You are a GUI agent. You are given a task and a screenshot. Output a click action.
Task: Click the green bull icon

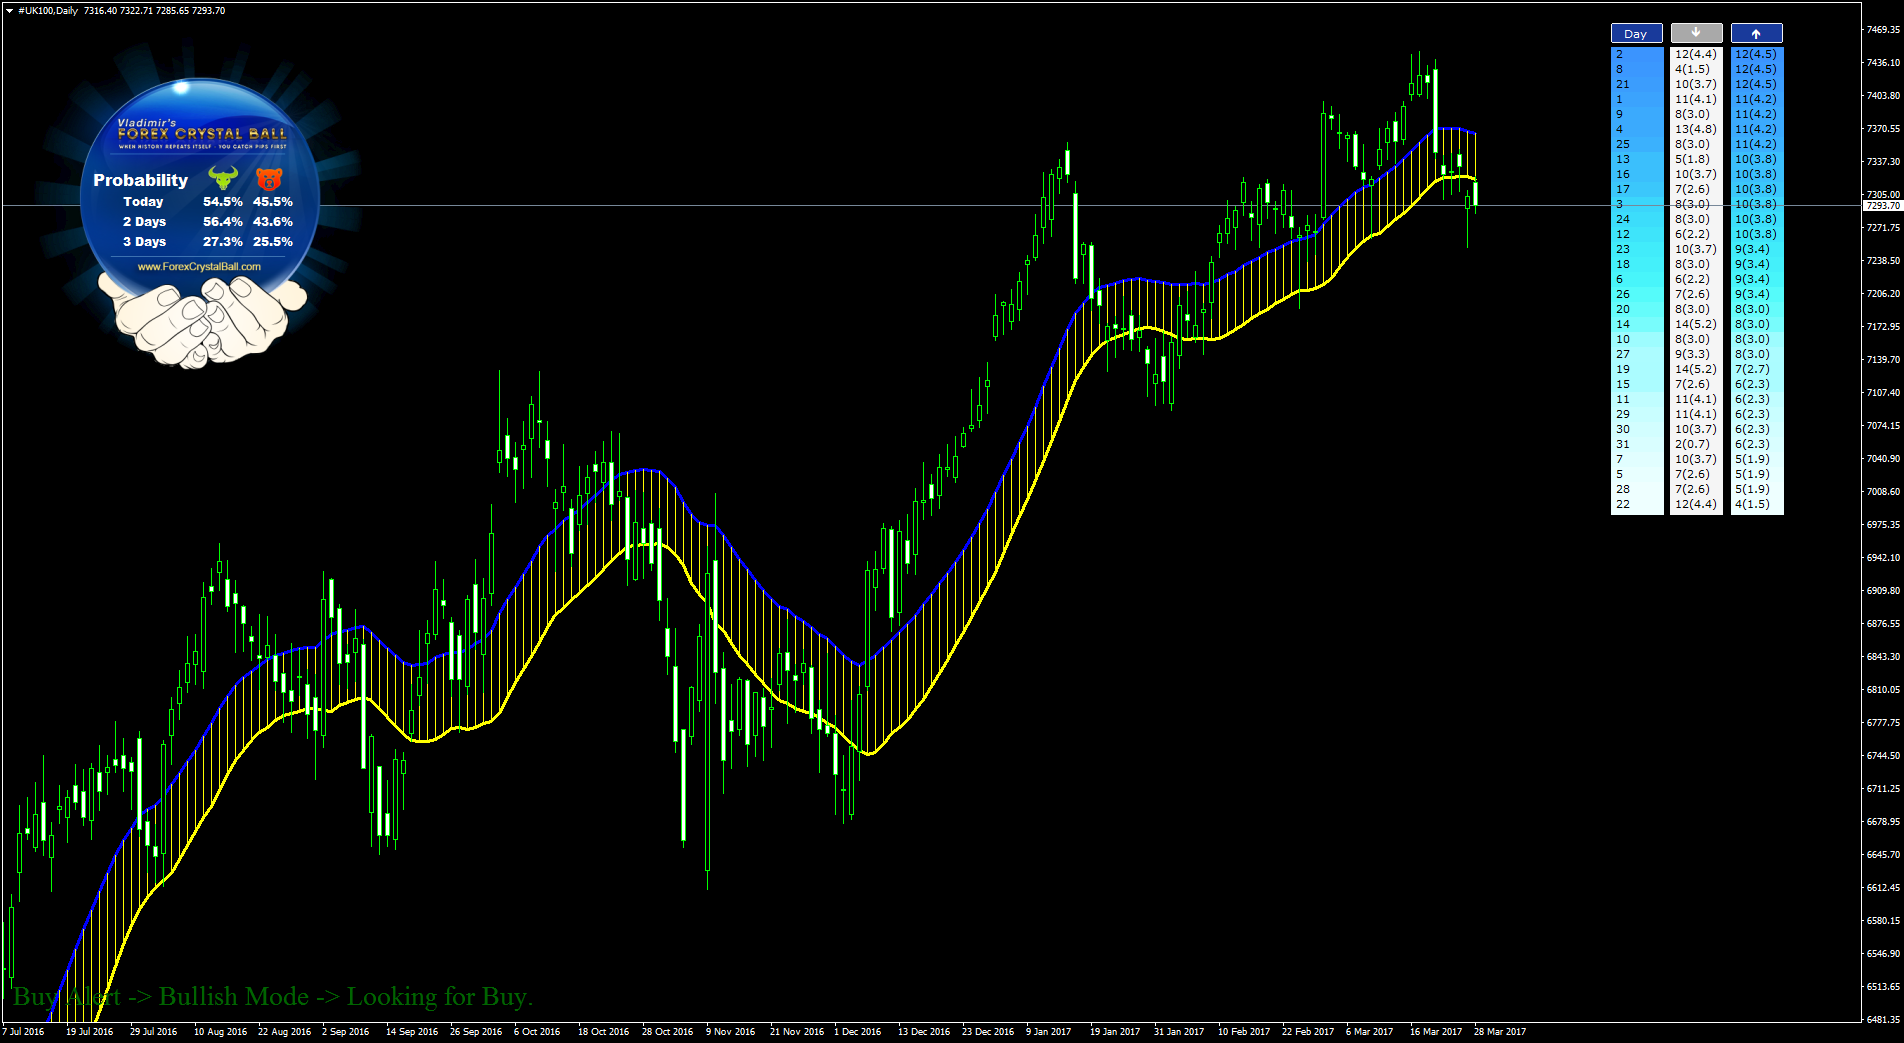point(223,178)
